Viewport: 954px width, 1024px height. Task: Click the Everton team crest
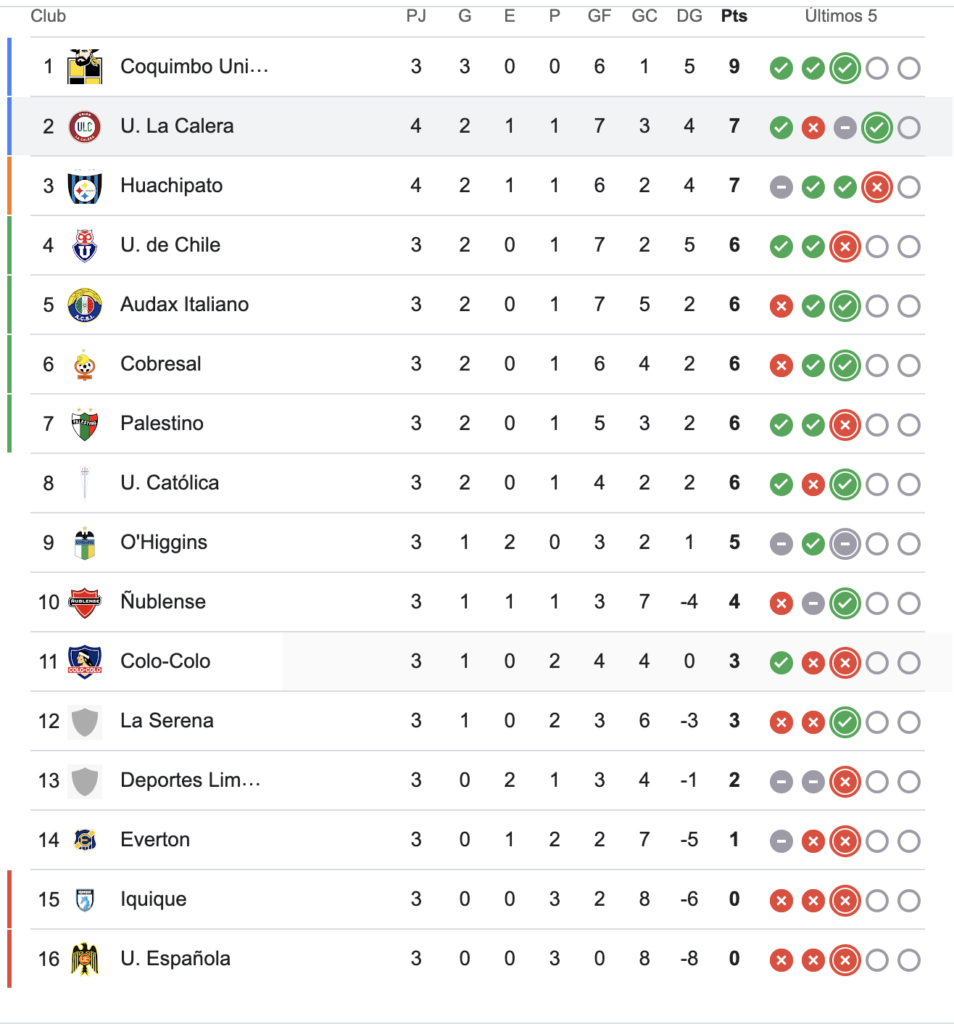(86, 840)
